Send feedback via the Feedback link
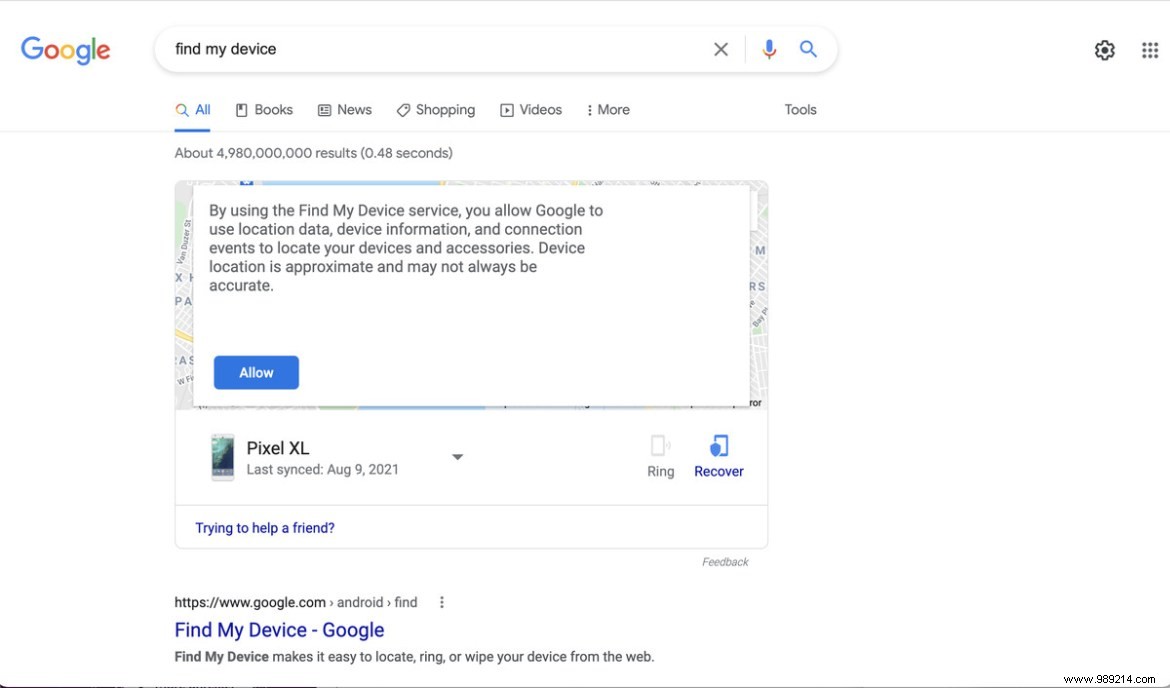 [x=725, y=561]
